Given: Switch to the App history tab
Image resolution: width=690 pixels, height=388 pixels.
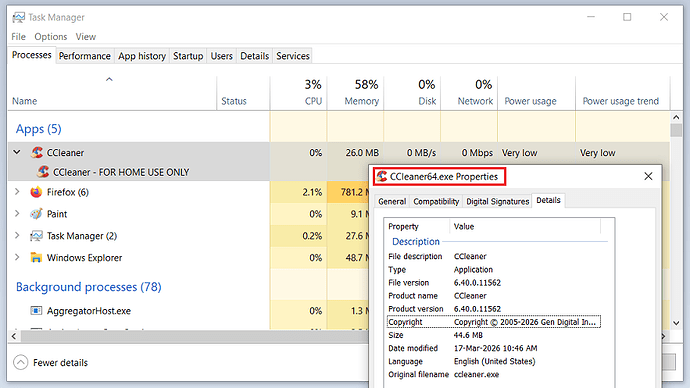Looking at the screenshot, I should 142,56.
